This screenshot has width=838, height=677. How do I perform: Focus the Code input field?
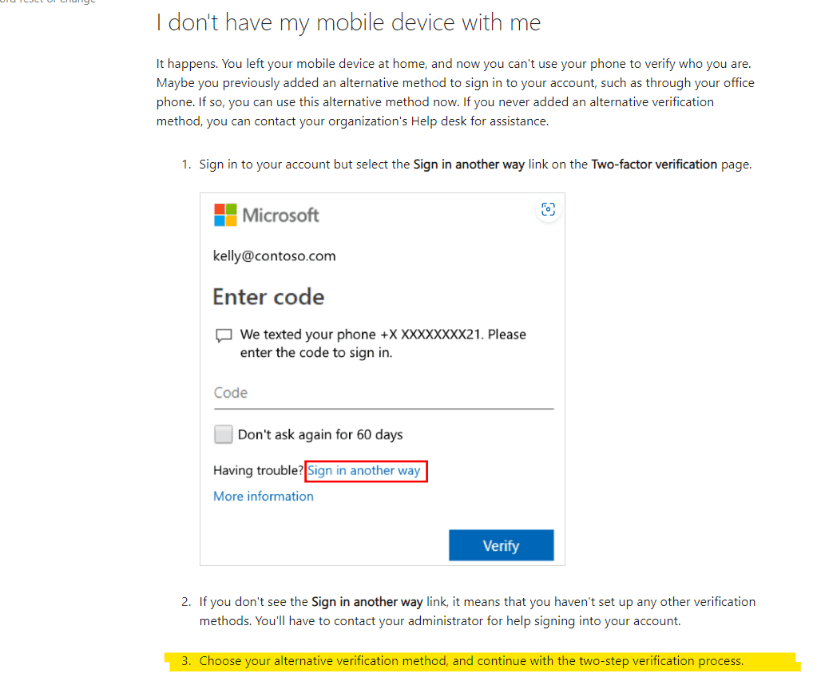click(x=383, y=393)
